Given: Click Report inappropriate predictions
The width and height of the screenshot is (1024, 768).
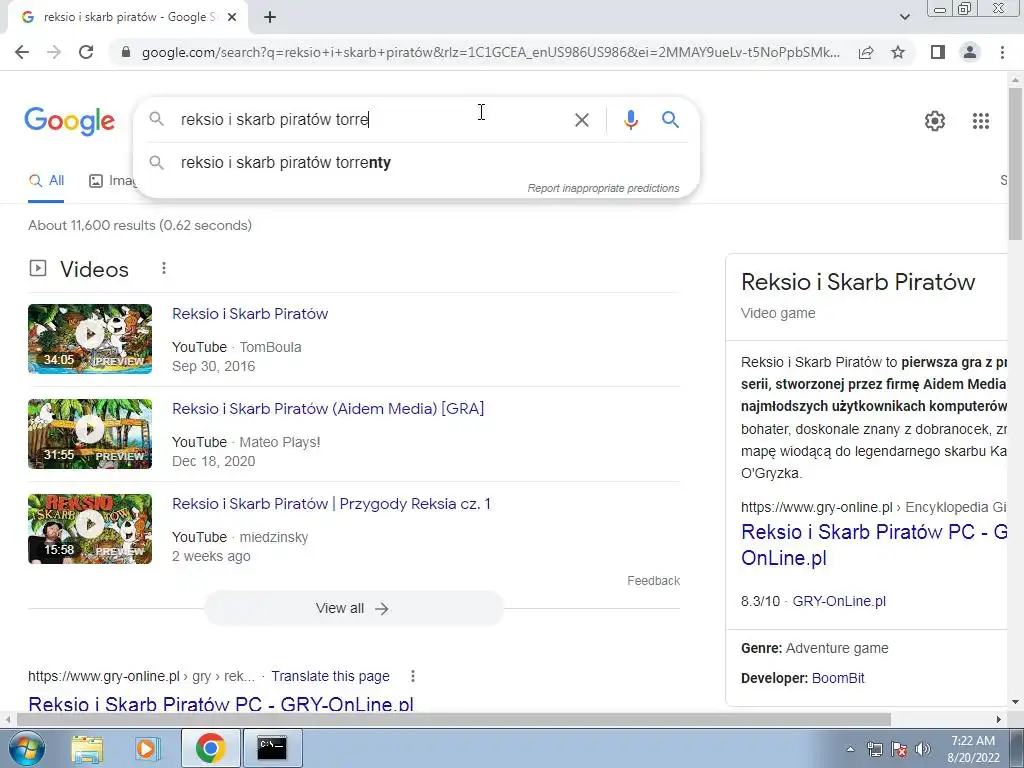Looking at the screenshot, I should pyautogui.click(x=603, y=188).
